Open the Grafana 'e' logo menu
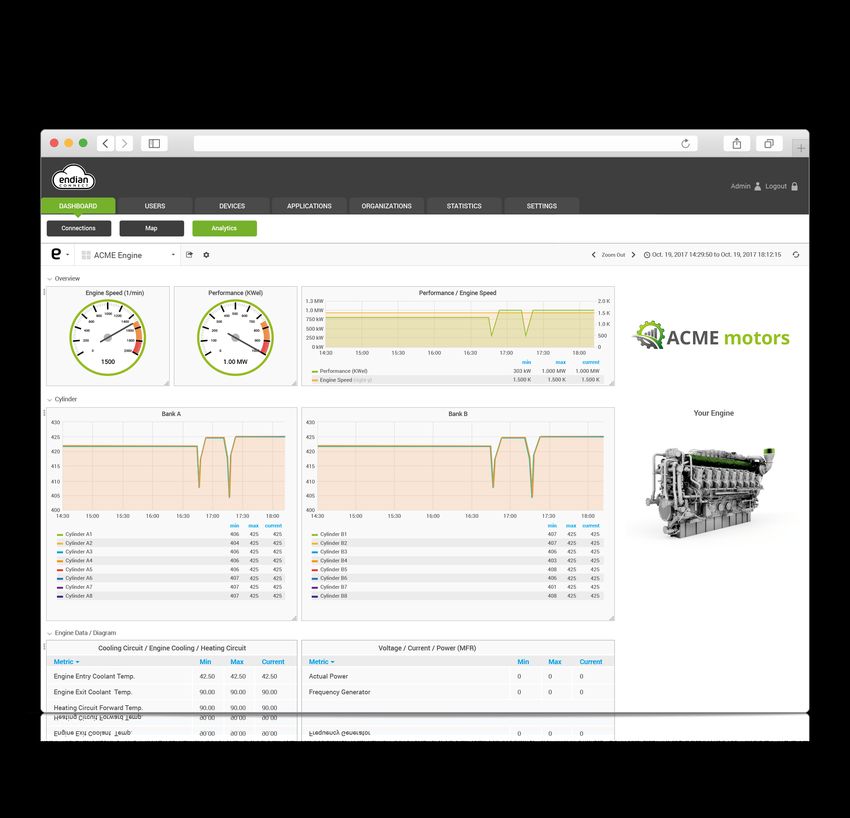The image size is (850, 818). click(59, 254)
